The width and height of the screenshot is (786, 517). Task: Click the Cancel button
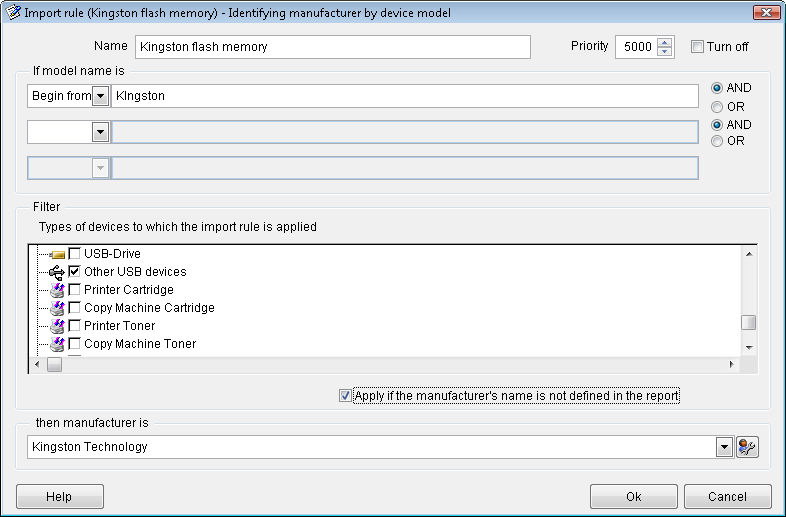pos(727,497)
